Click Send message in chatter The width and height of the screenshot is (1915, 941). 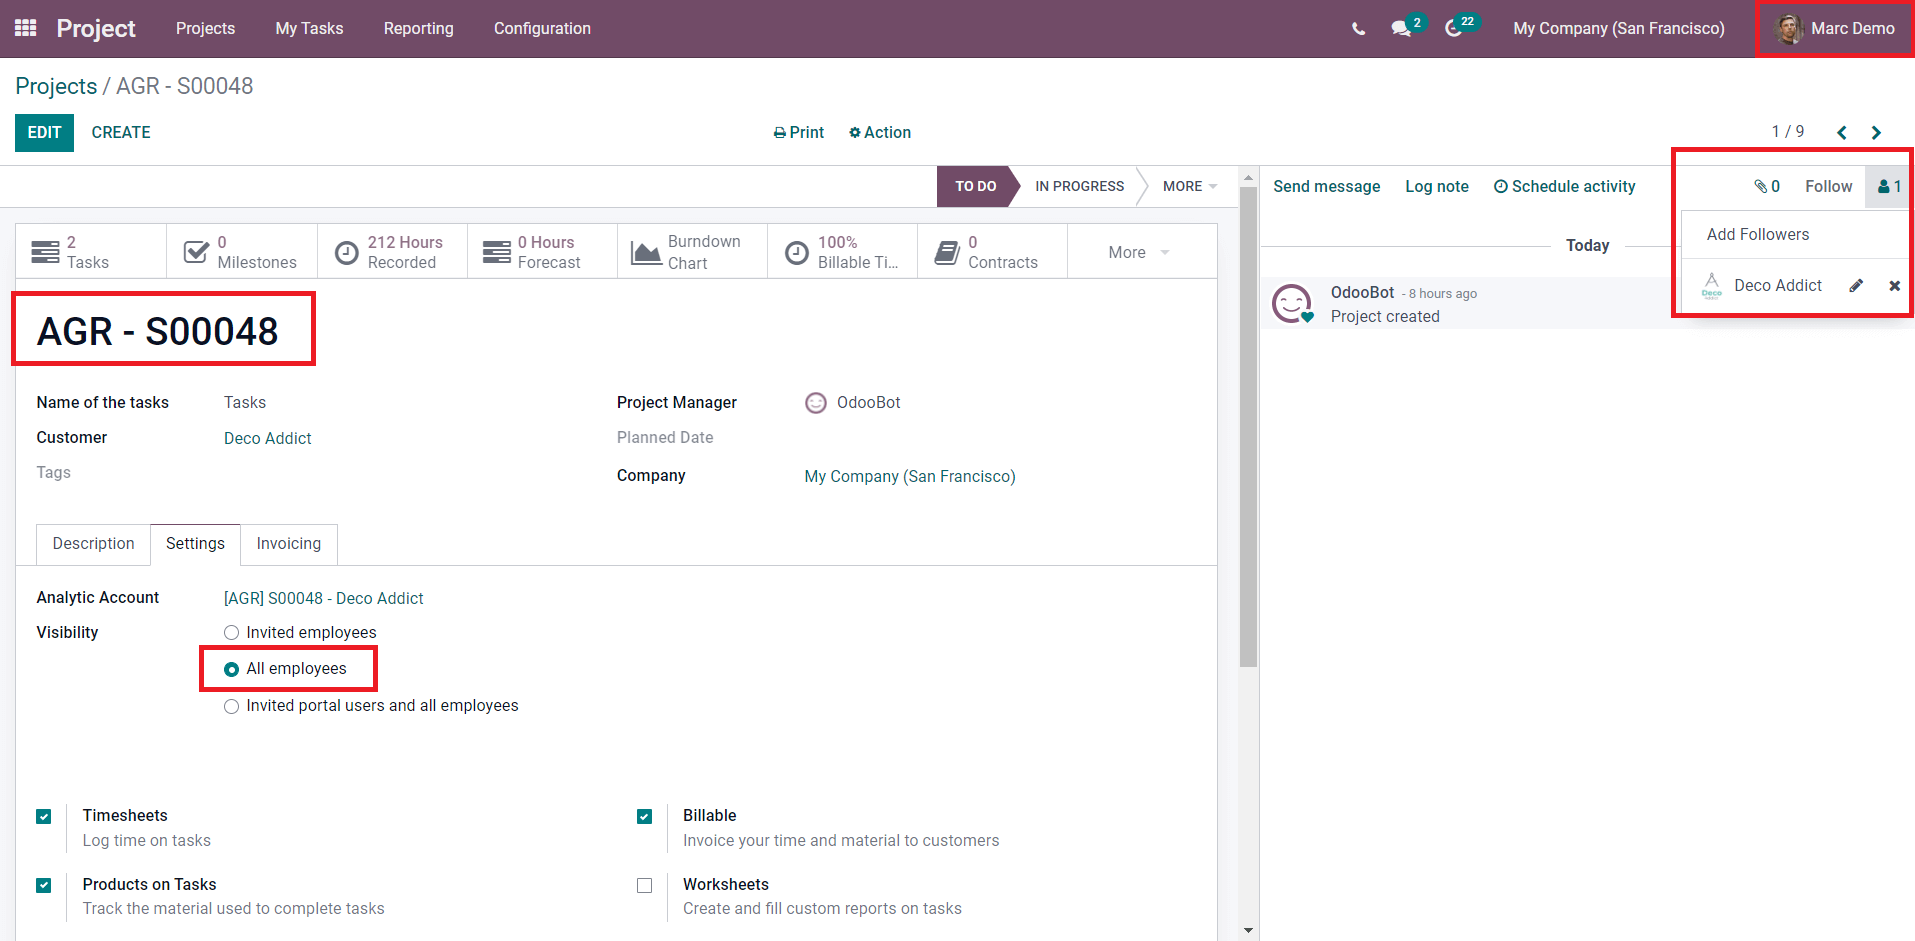[1326, 186]
